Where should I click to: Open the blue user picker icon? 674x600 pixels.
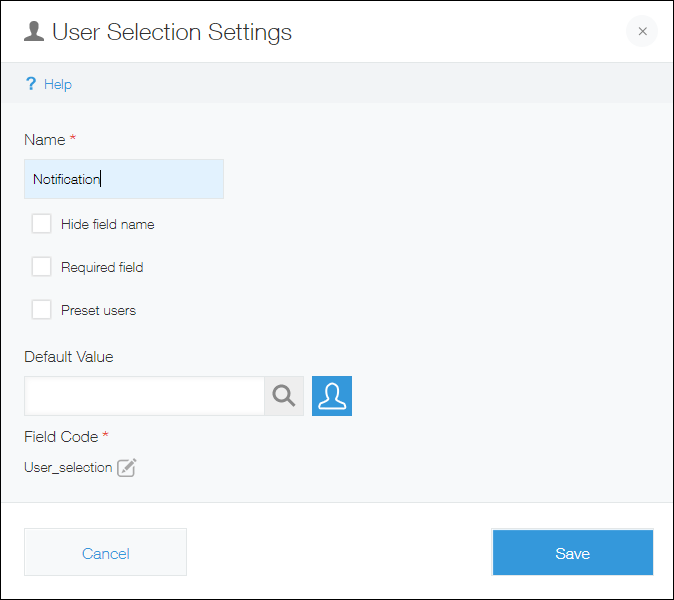pos(332,396)
